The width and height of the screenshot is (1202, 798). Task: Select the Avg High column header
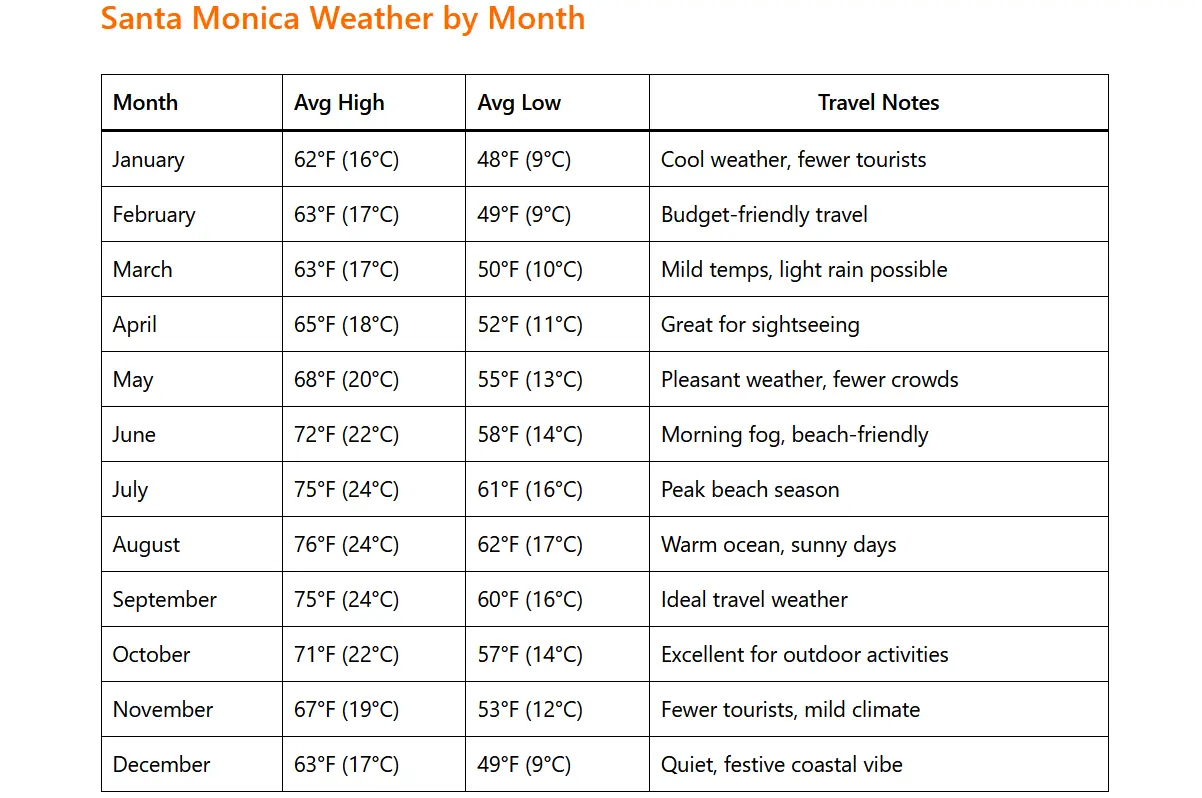point(339,102)
